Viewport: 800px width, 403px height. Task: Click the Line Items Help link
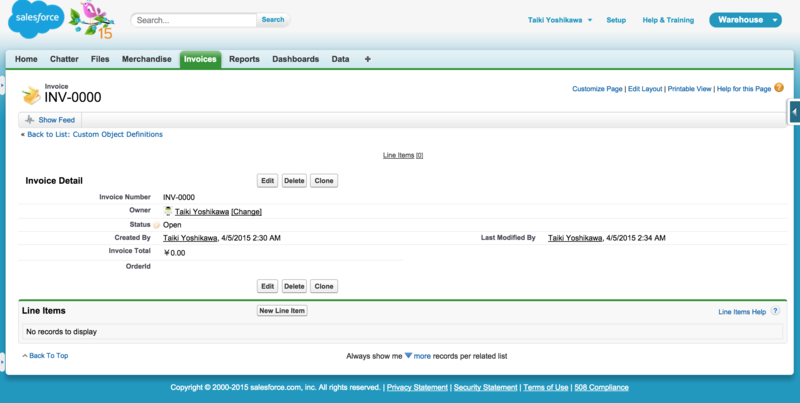pyautogui.click(x=742, y=312)
